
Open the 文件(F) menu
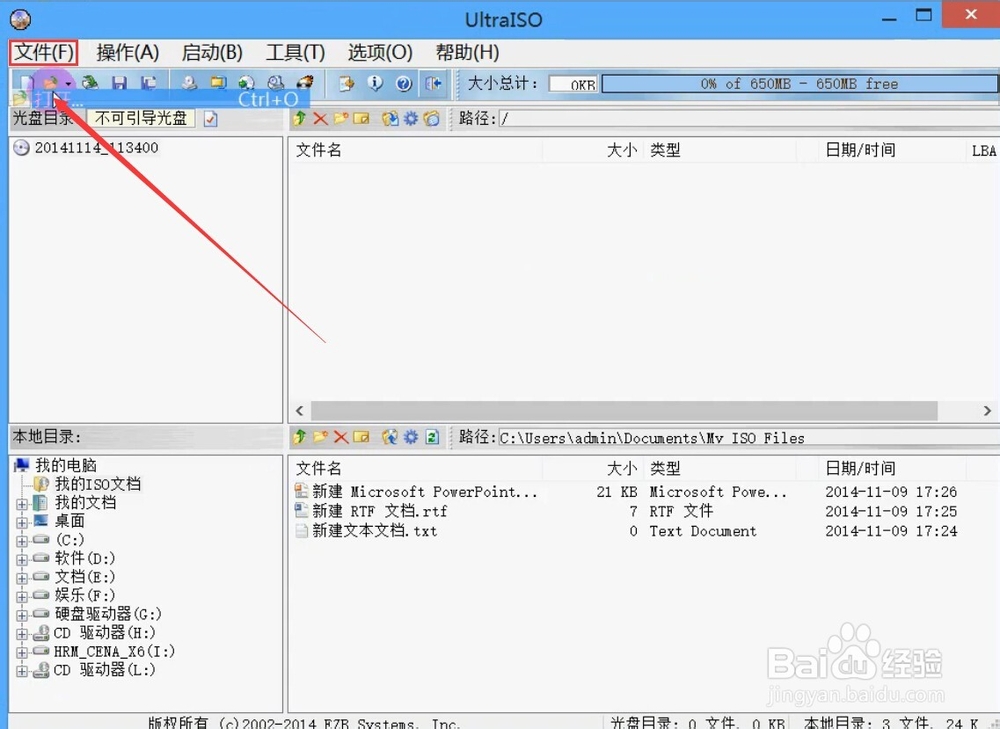pyautogui.click(x=44, y=52)
